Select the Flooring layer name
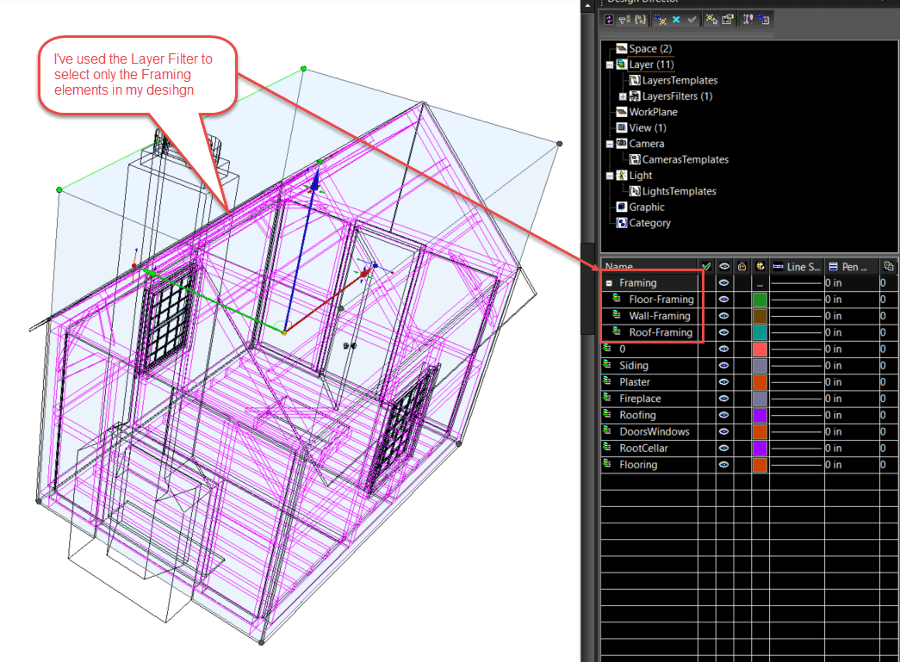Viewport: 900px width, 662px height. [x=638, y=464]
